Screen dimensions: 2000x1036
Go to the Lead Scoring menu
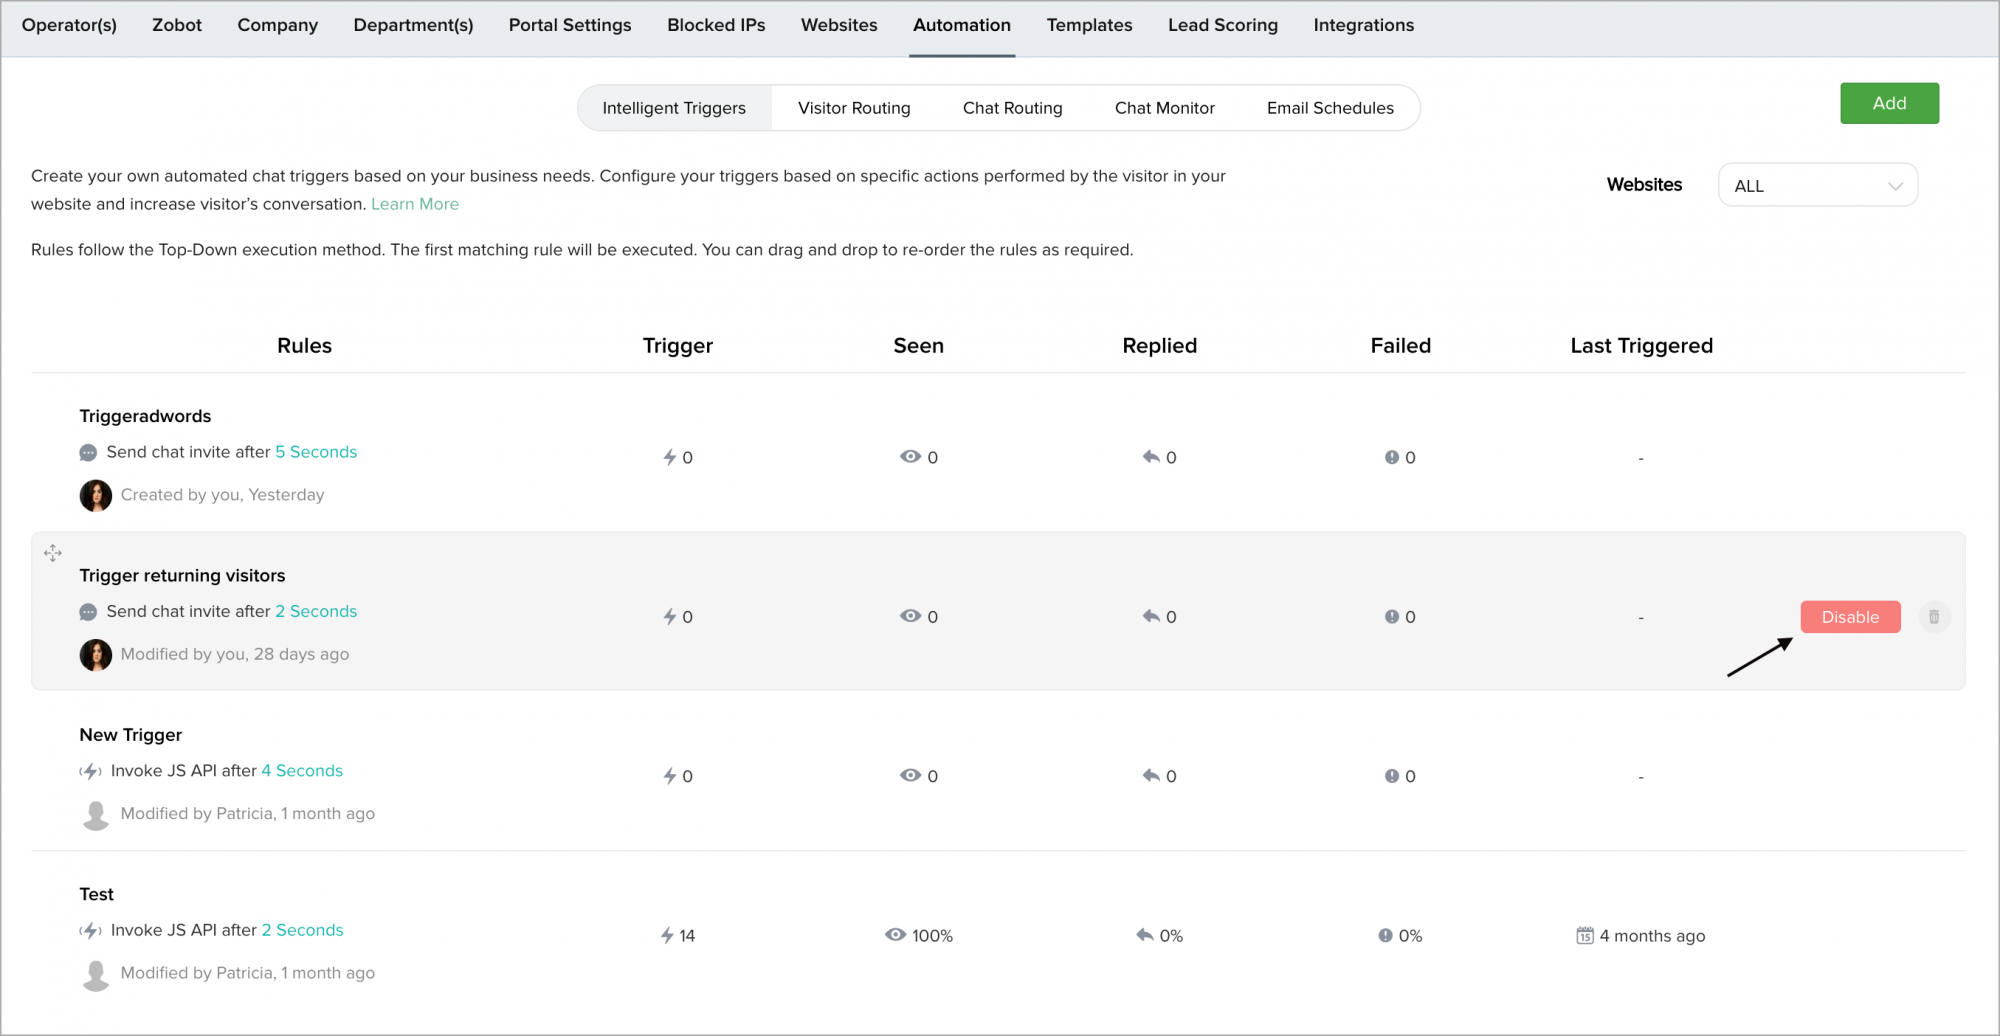(1222, 25)
